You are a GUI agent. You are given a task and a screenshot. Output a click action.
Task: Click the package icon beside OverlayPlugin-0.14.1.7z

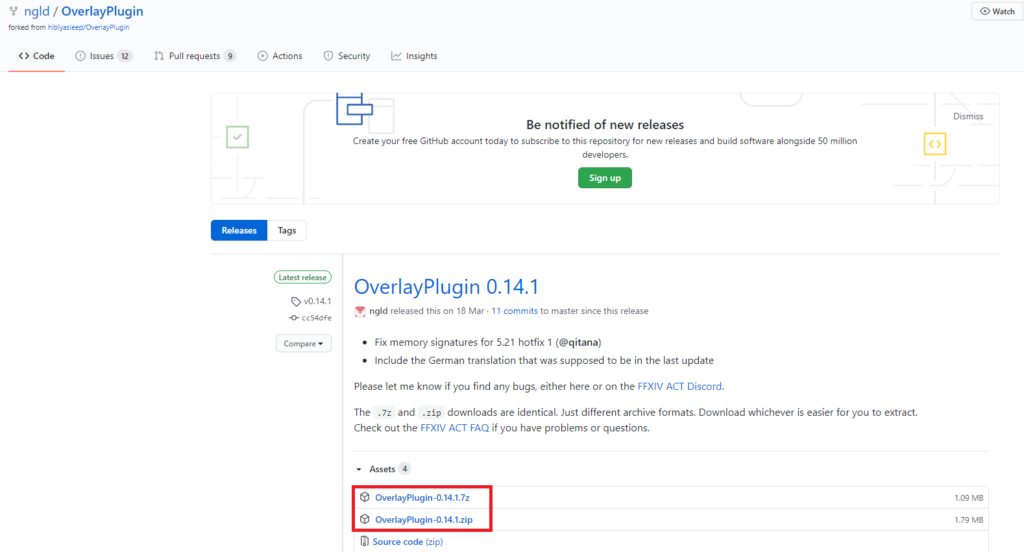(x=365, y=497)
